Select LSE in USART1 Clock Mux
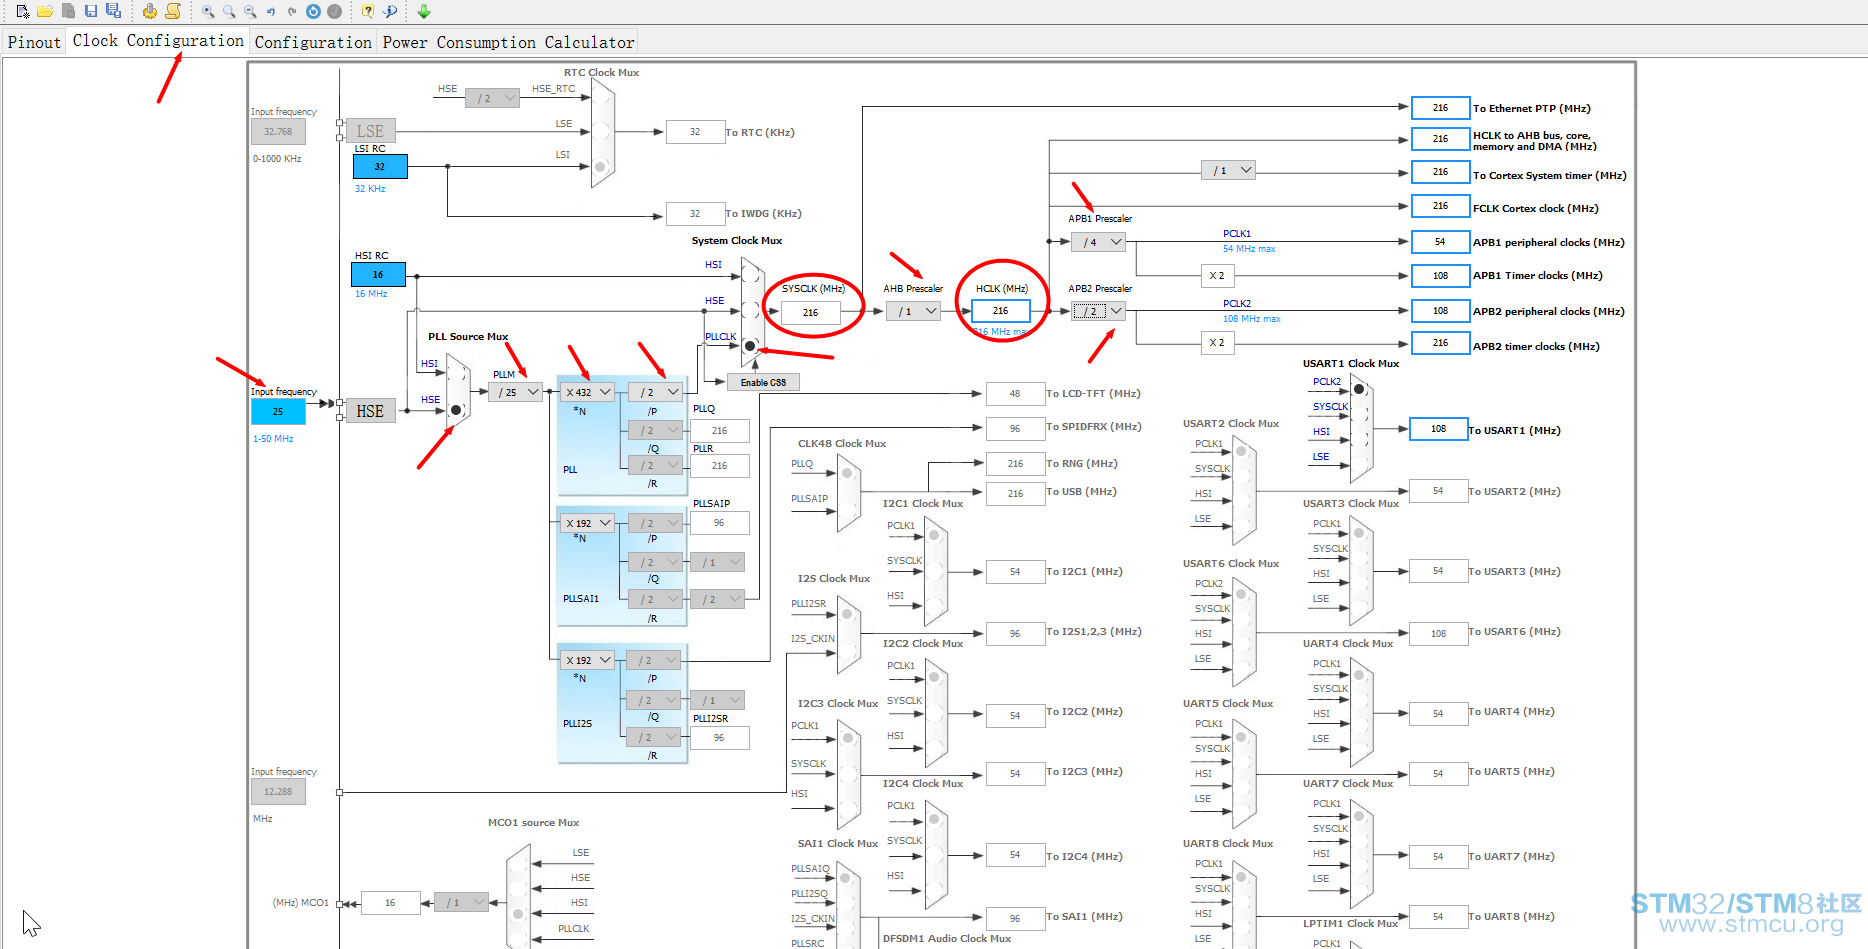Image resolution: width=1868 pixels, height=949 pixels. tap(1359, 464)
